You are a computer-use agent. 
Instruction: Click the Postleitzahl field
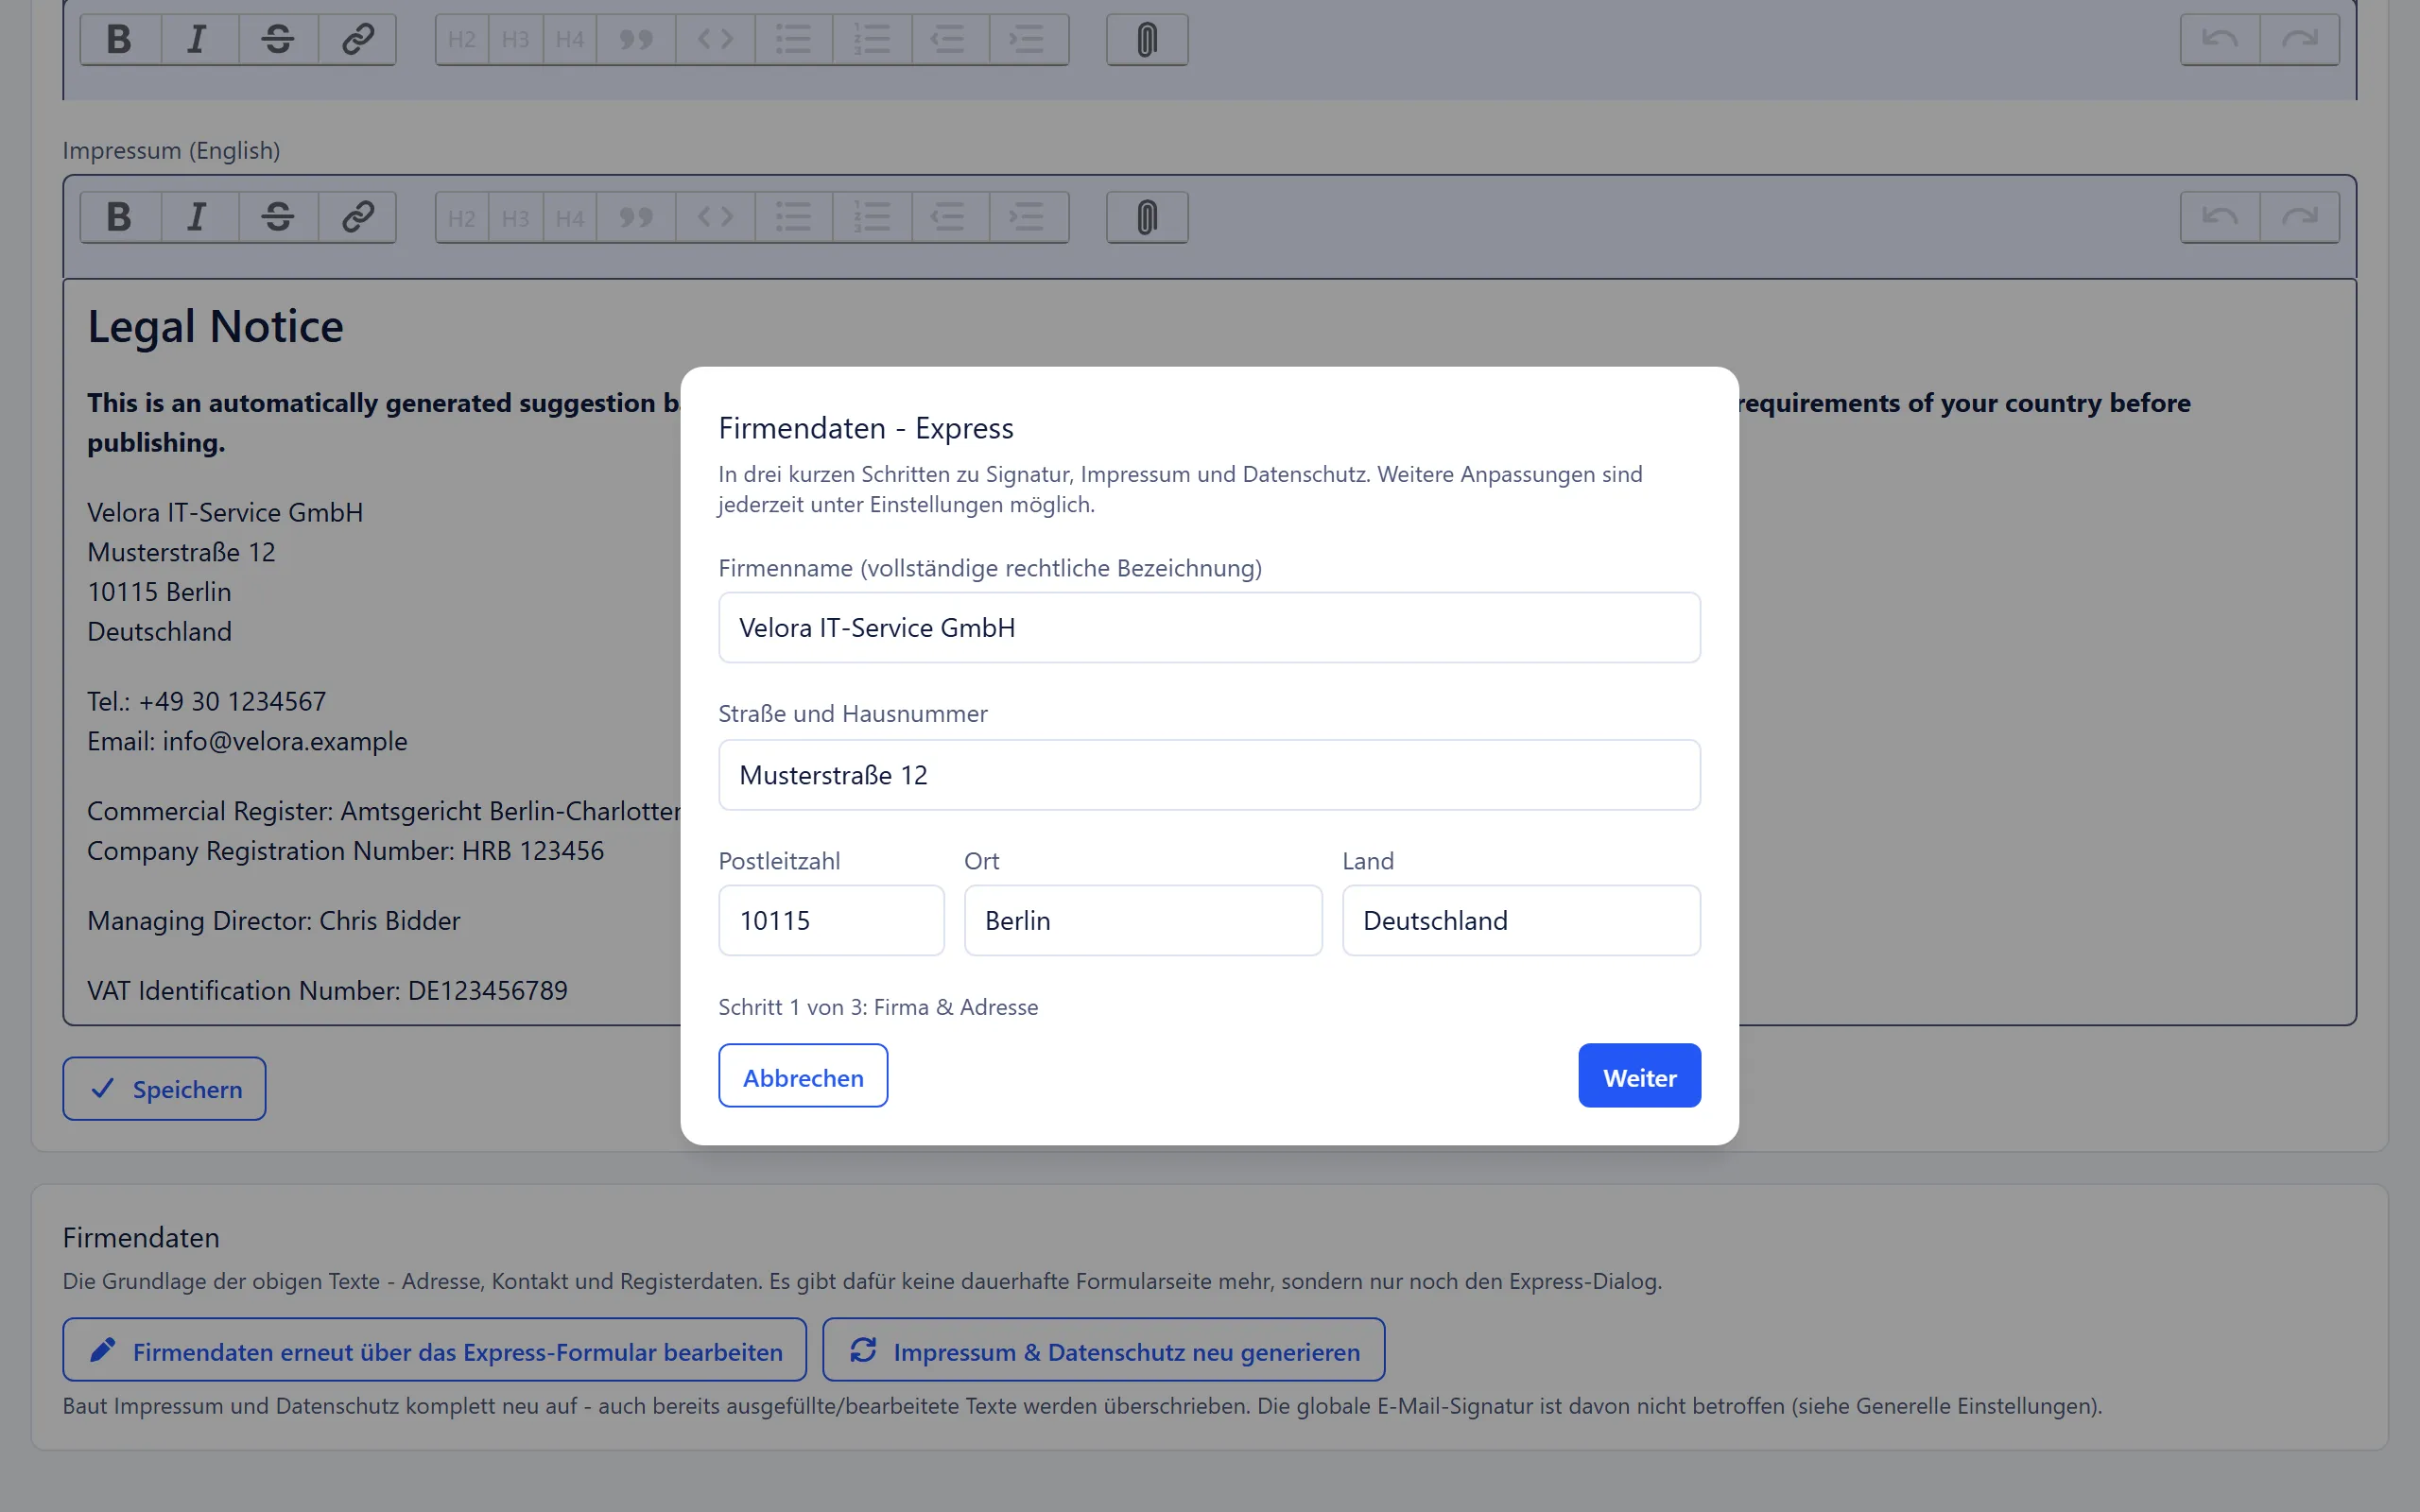point(831,920)
